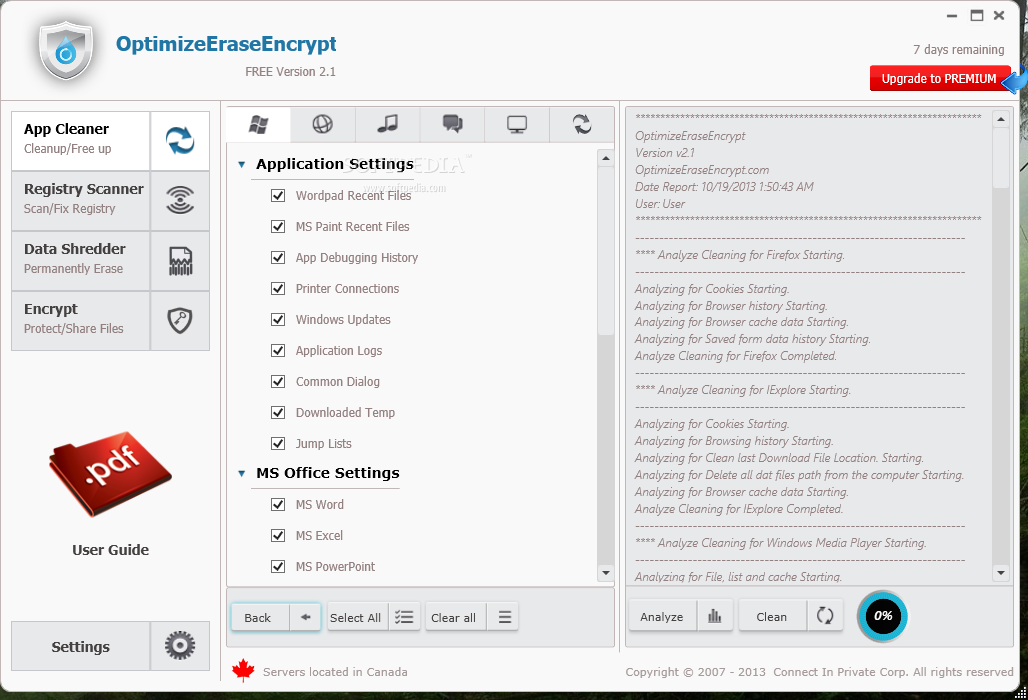Switch to the music note media tab
This screenshot has width=1028, height=700.
tap(387, 124)
